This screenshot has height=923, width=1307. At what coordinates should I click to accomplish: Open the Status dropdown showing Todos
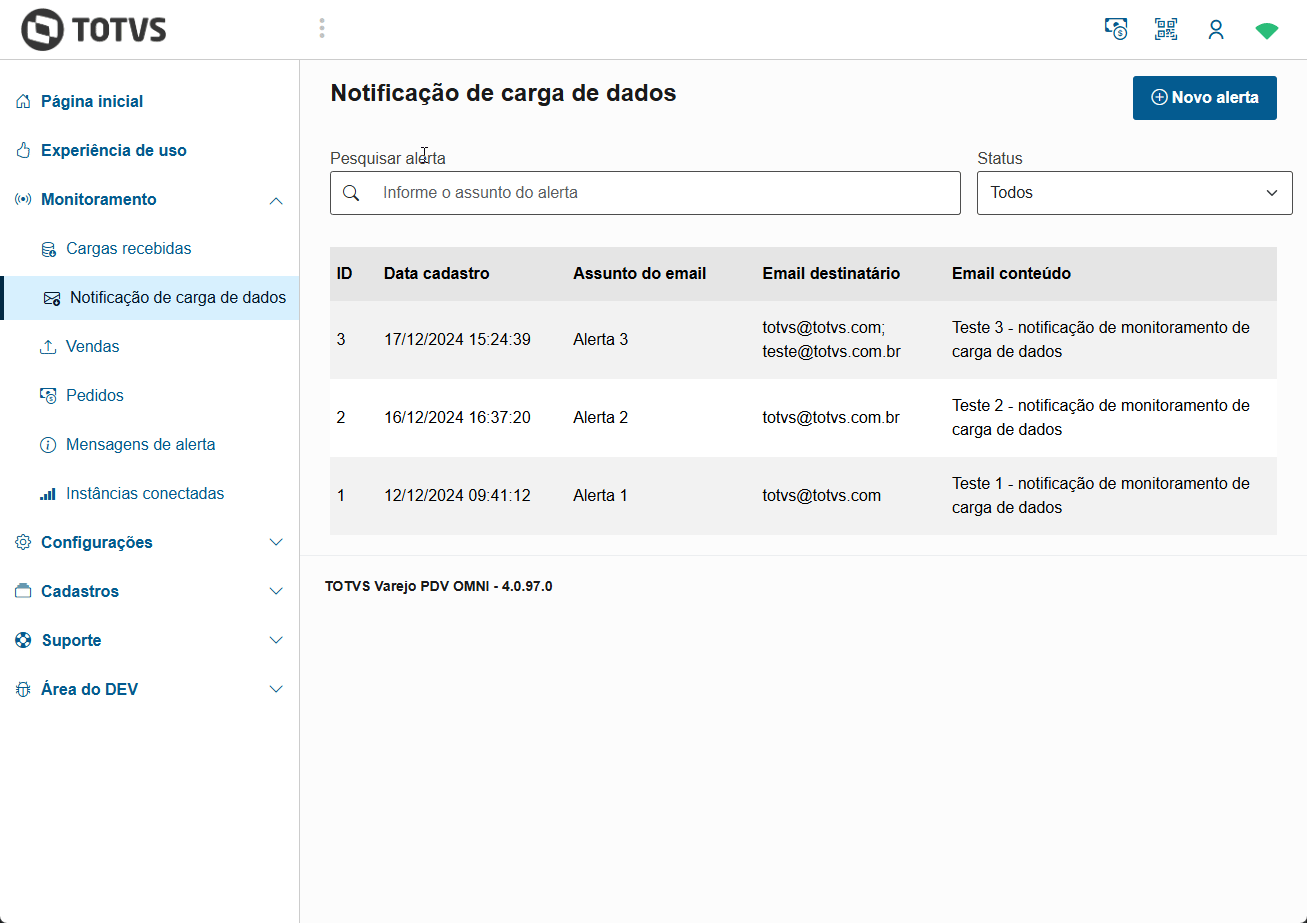click(x=1134, y=192)
